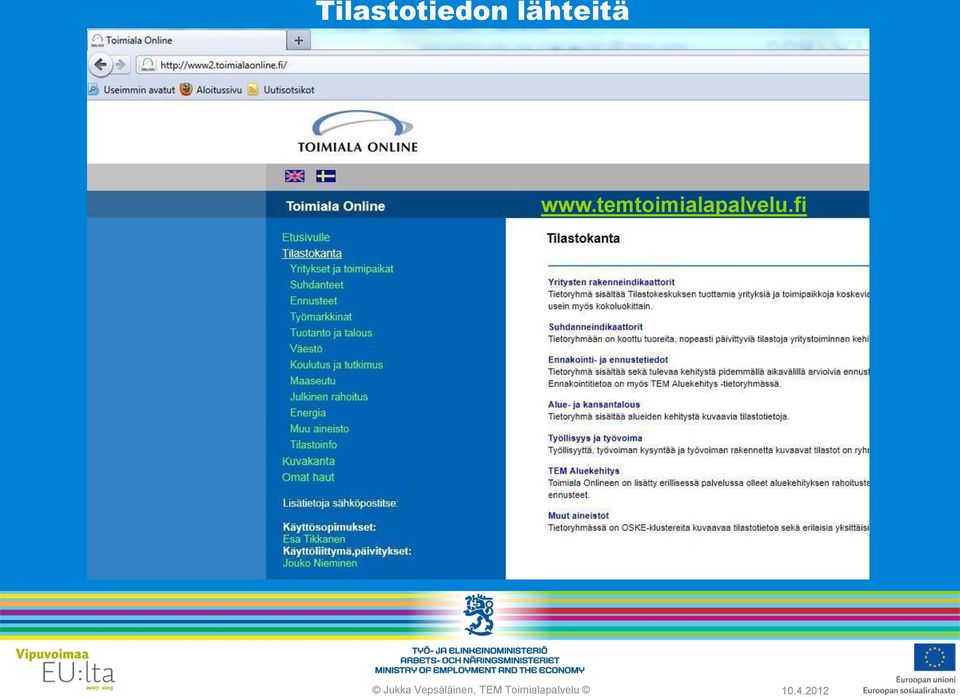Click the Jouko Nieminen contact link

tap(320, 563)
